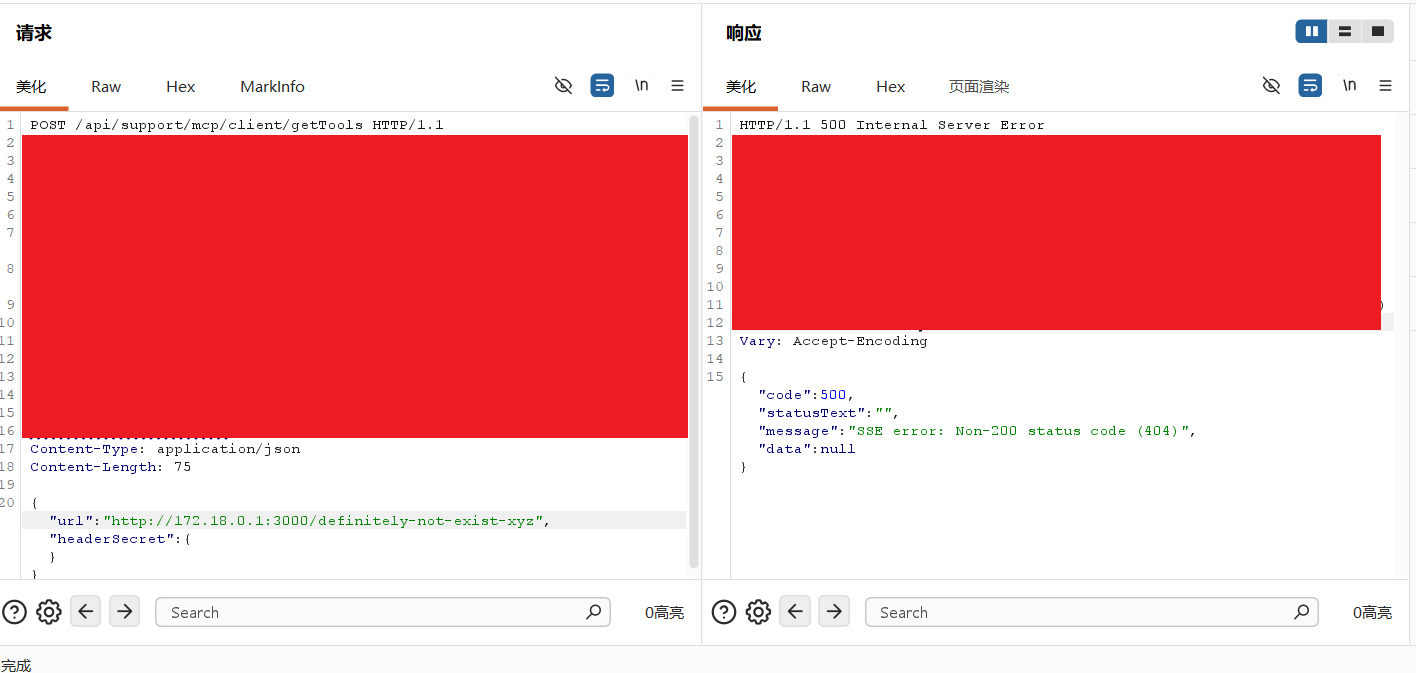Open help for request search

click(14, 612)
